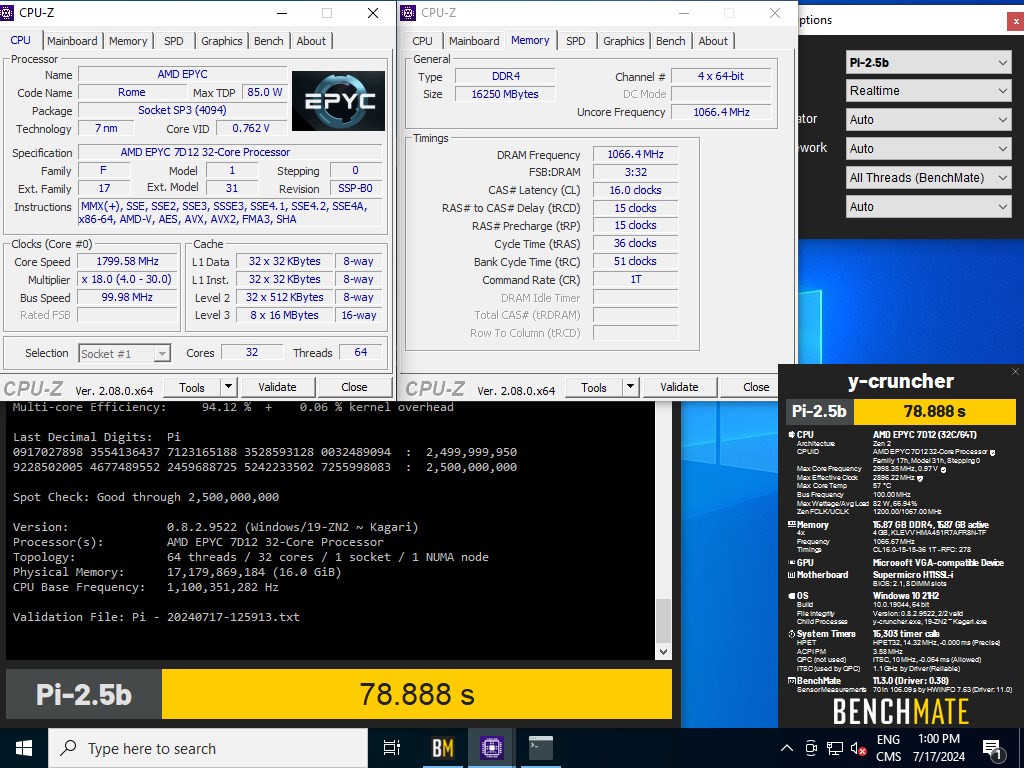Image resolution: width=1024 pixels, height=768 pixels.
Task: Click the muted volume icon in tray
Action: [x=858, y=748]
